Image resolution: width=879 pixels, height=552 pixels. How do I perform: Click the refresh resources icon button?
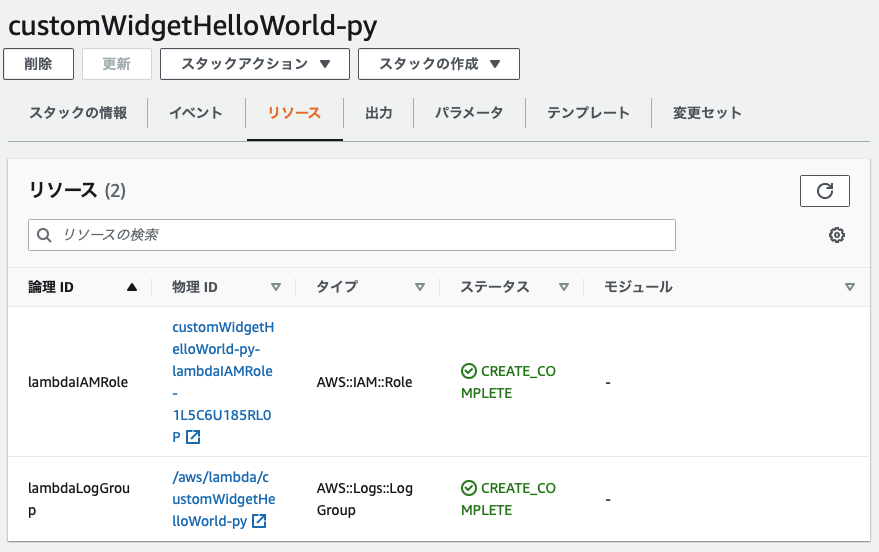pyautogui.click(x=824, y=191)
